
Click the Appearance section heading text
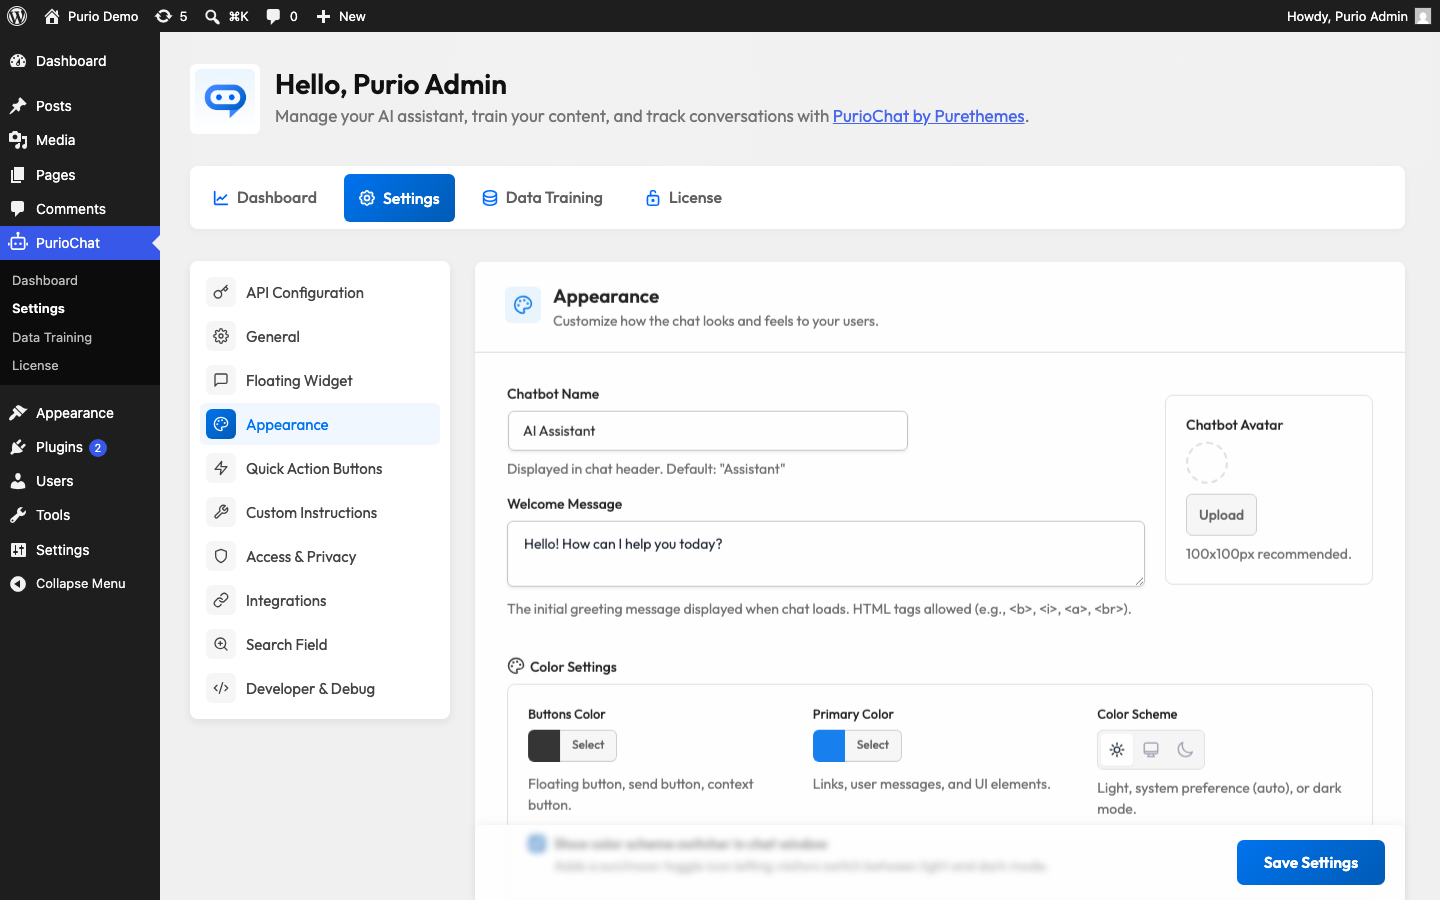coord(606,296)
